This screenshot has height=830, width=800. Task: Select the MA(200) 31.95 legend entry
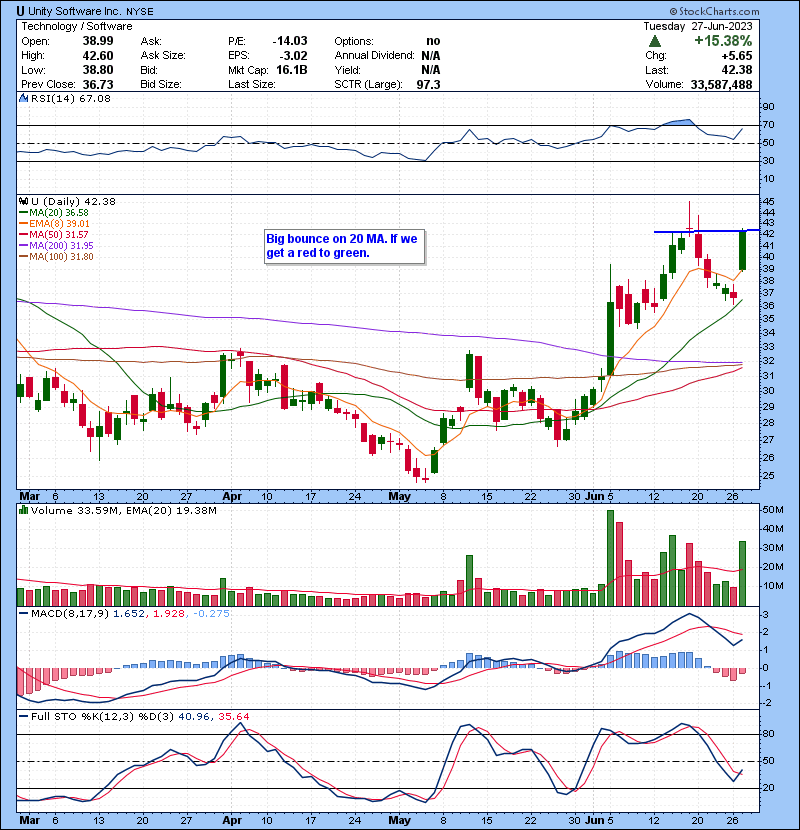pyautogui.click(x=57, y=246)
